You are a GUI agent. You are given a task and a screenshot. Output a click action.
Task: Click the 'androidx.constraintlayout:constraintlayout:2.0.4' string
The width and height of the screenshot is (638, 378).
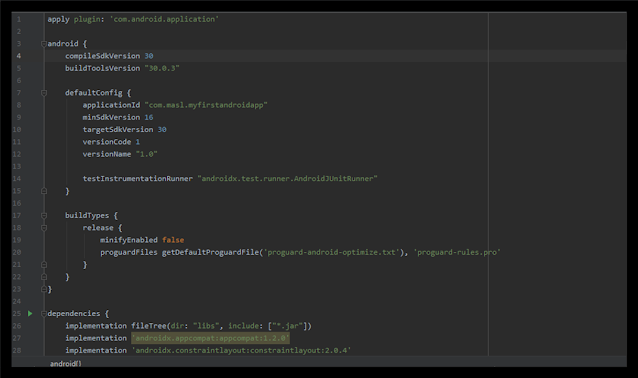click(241, 350)
